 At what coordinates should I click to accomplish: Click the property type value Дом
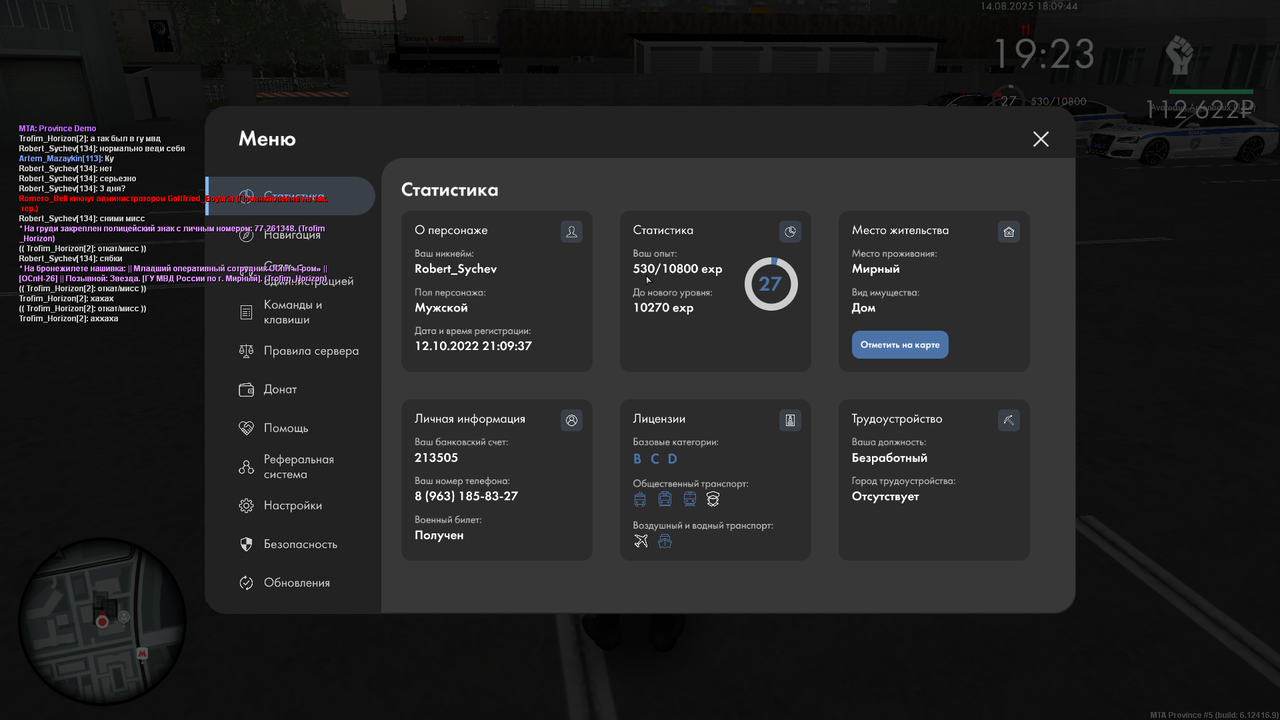click(864, 308)
